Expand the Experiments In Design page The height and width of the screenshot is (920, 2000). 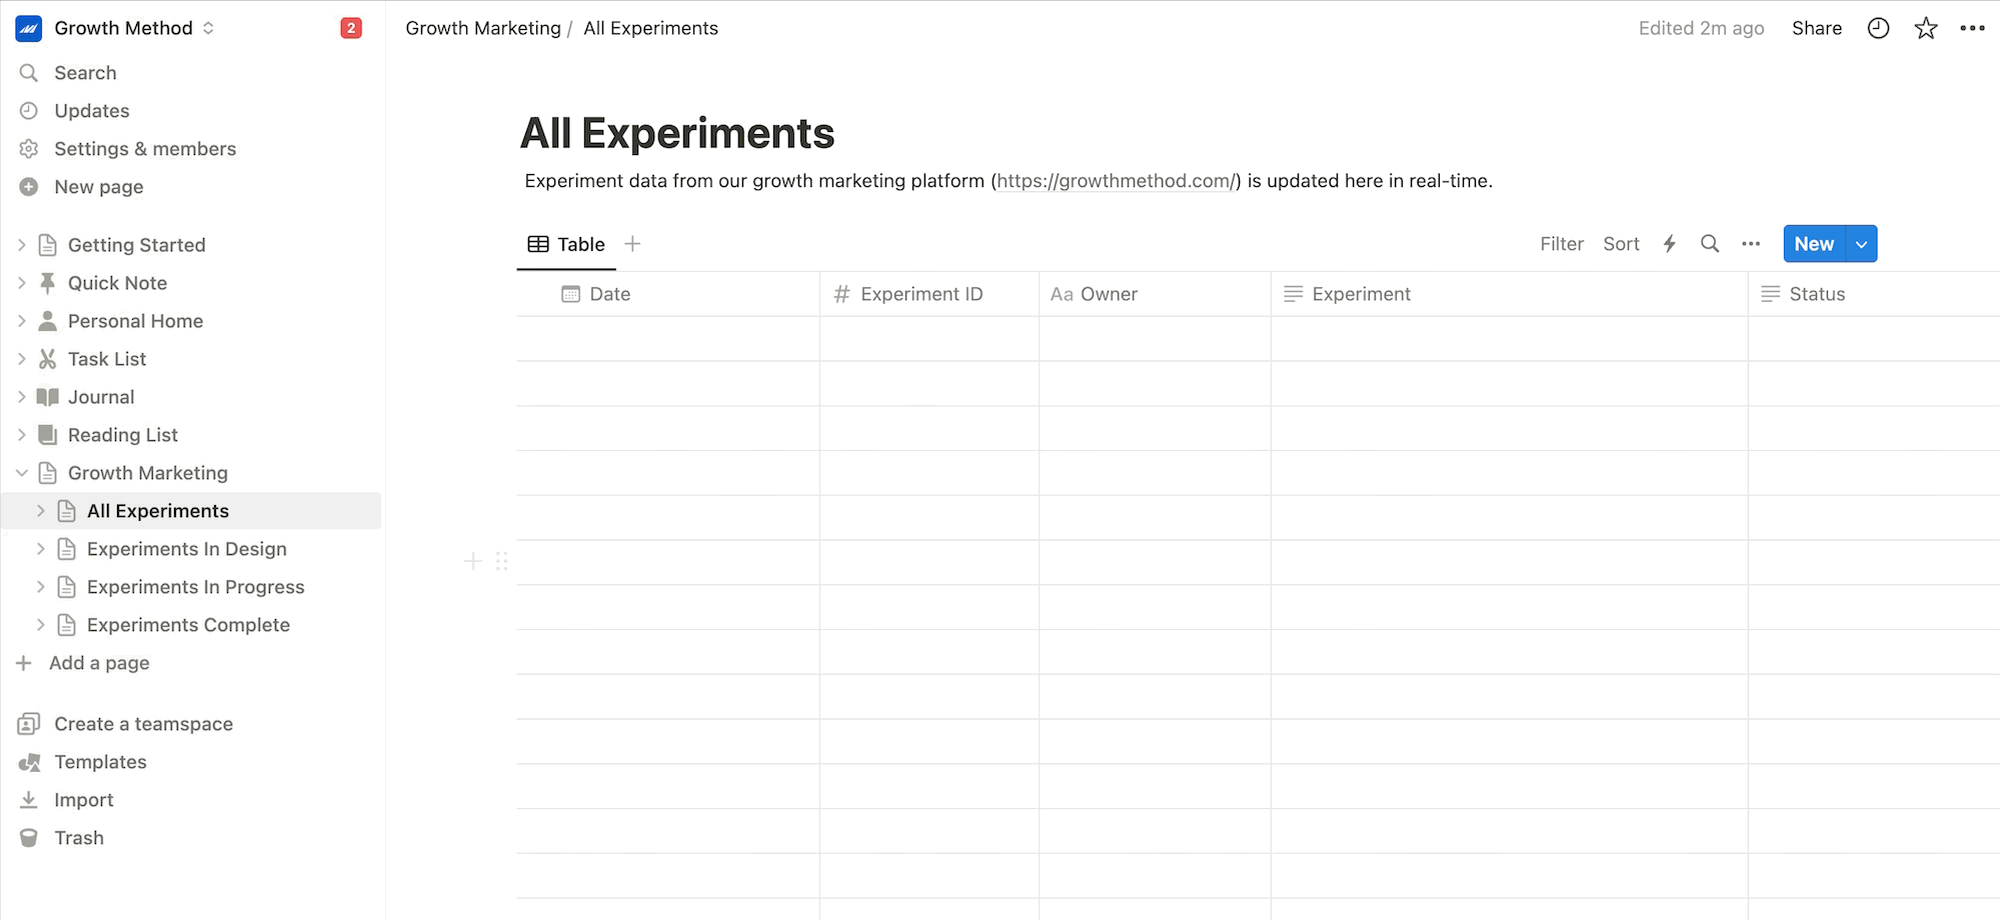(x=41, y=549)
